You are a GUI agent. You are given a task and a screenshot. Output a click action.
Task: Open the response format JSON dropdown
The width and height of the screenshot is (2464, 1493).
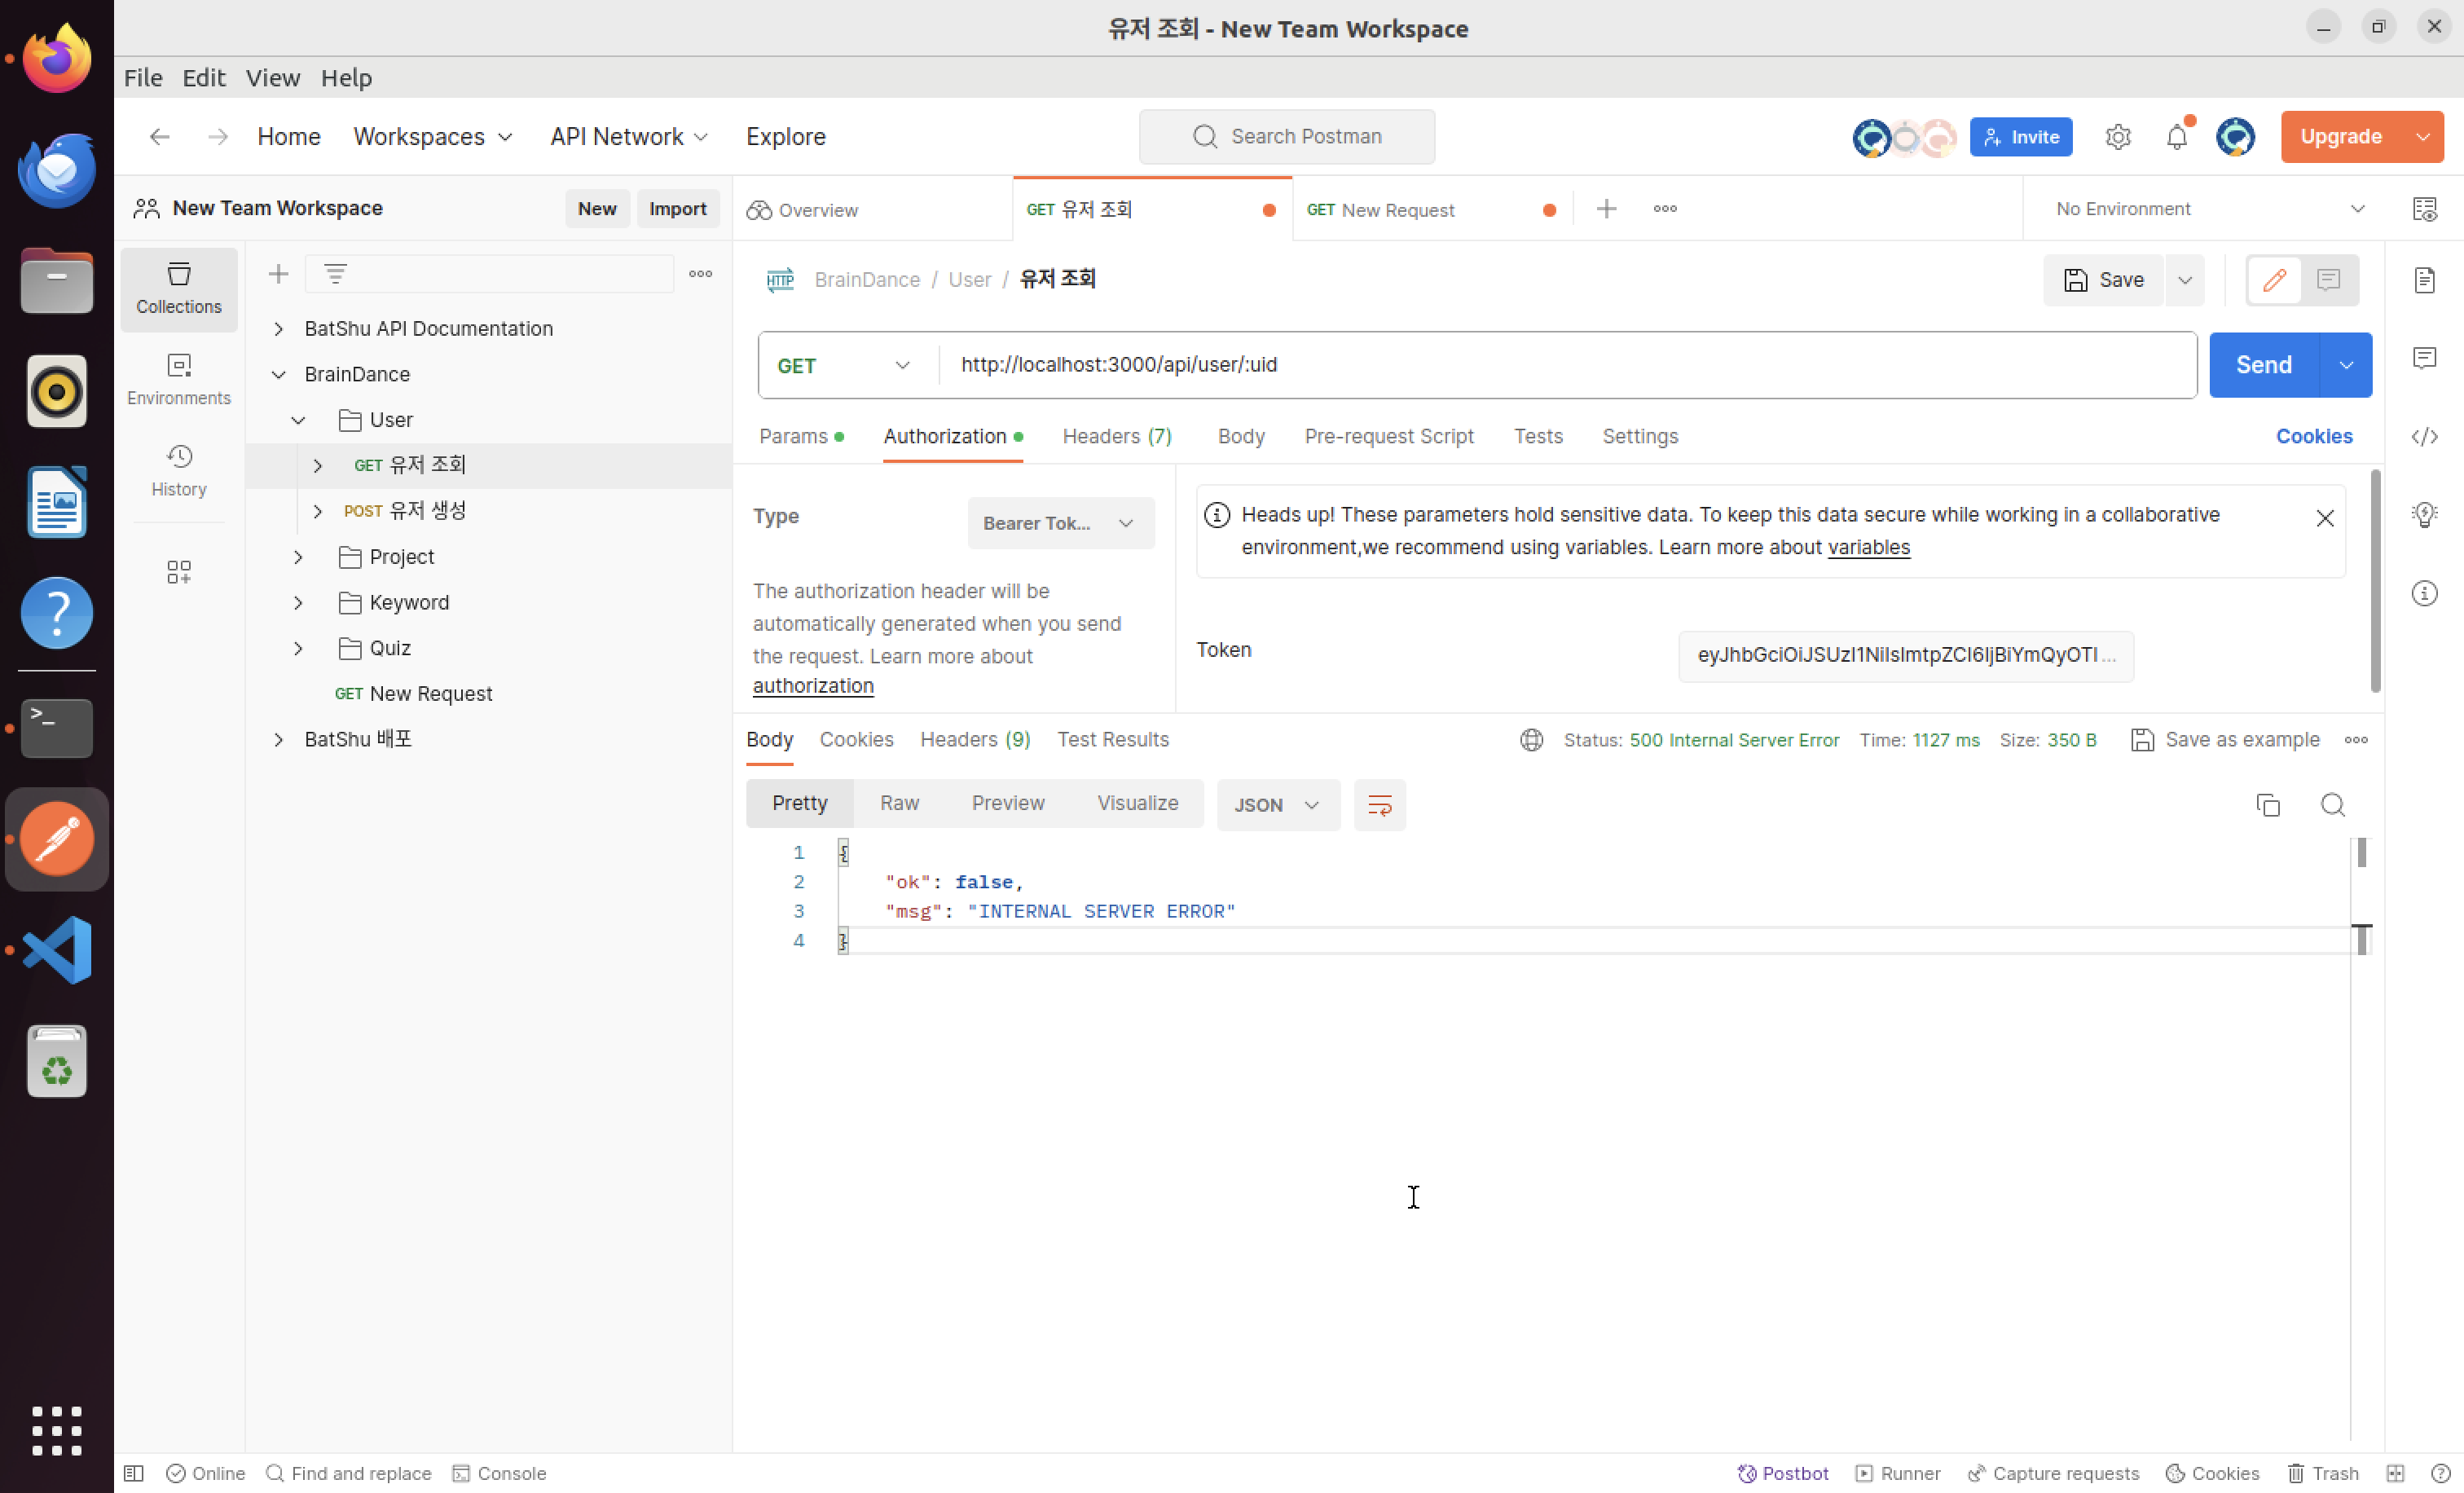pyautogui.click(x=1277, y=804)
